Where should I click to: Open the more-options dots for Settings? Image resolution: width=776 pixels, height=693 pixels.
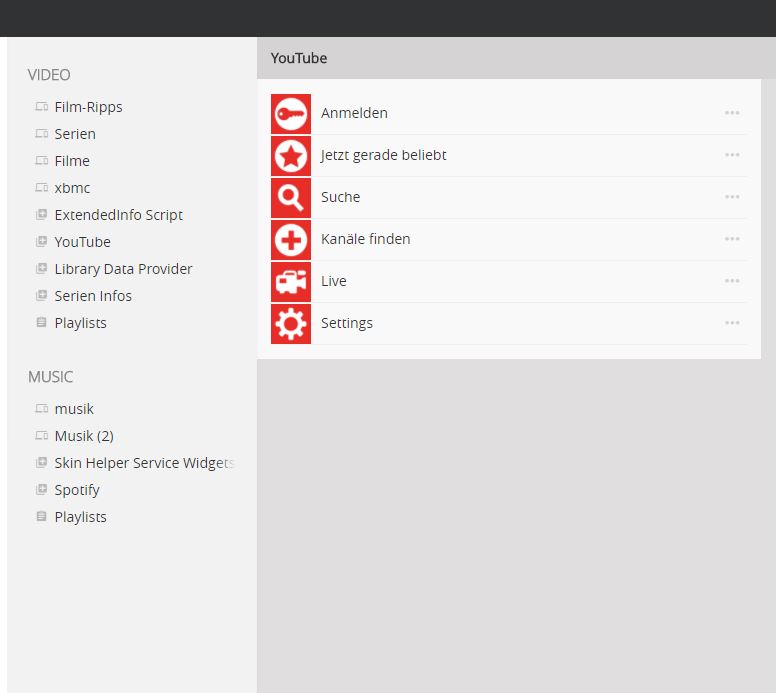(x=732, y=323)
